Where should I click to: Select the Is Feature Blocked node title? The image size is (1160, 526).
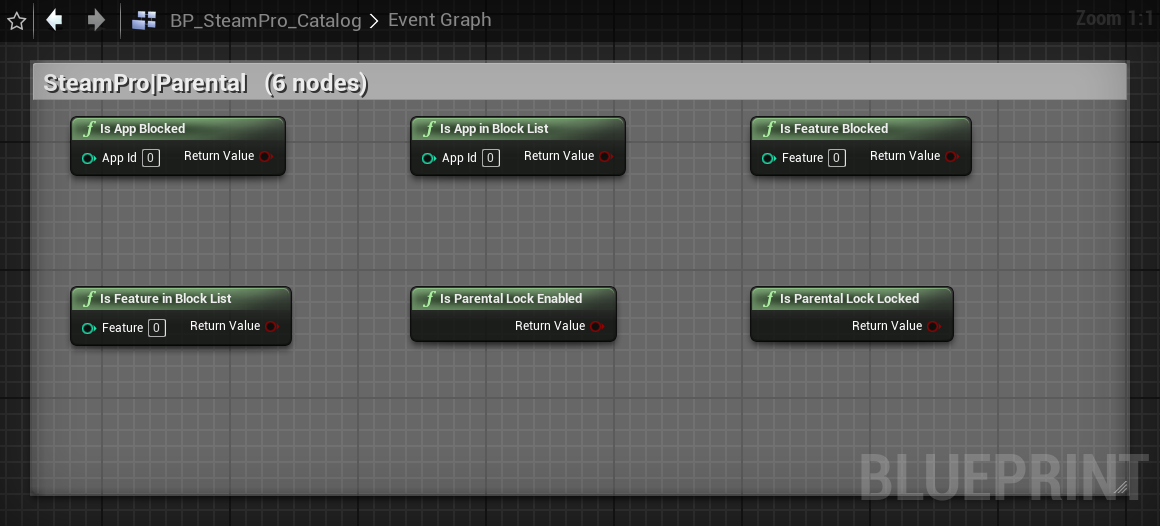(x=834, y=129)
